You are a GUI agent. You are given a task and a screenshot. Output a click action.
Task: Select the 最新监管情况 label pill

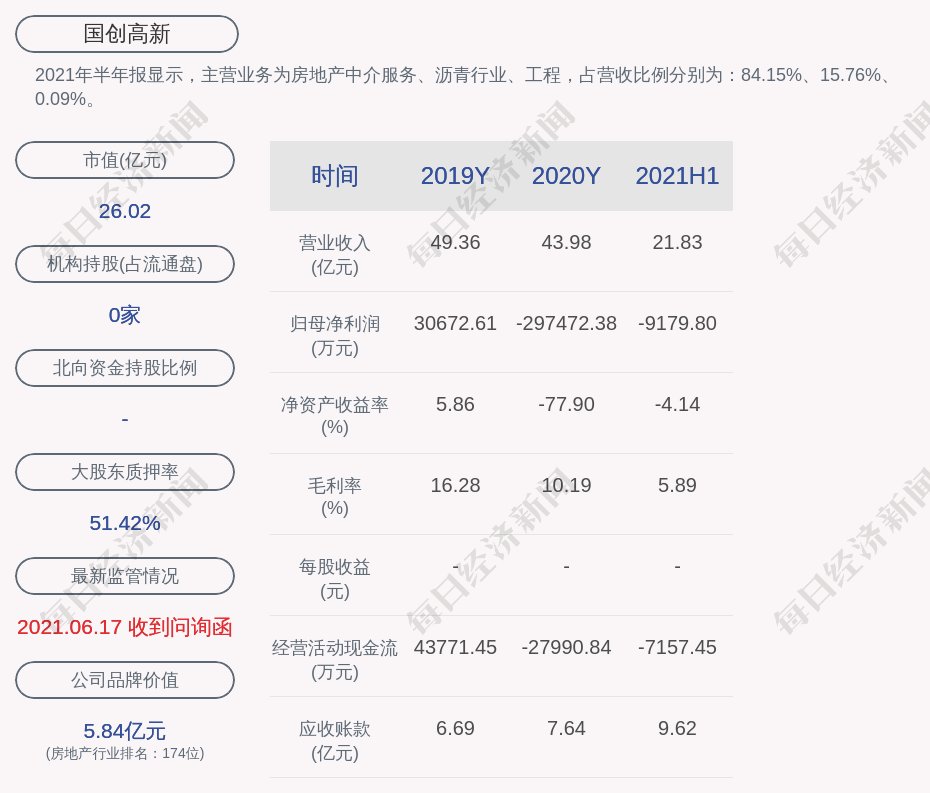click(x=125, y=576)
